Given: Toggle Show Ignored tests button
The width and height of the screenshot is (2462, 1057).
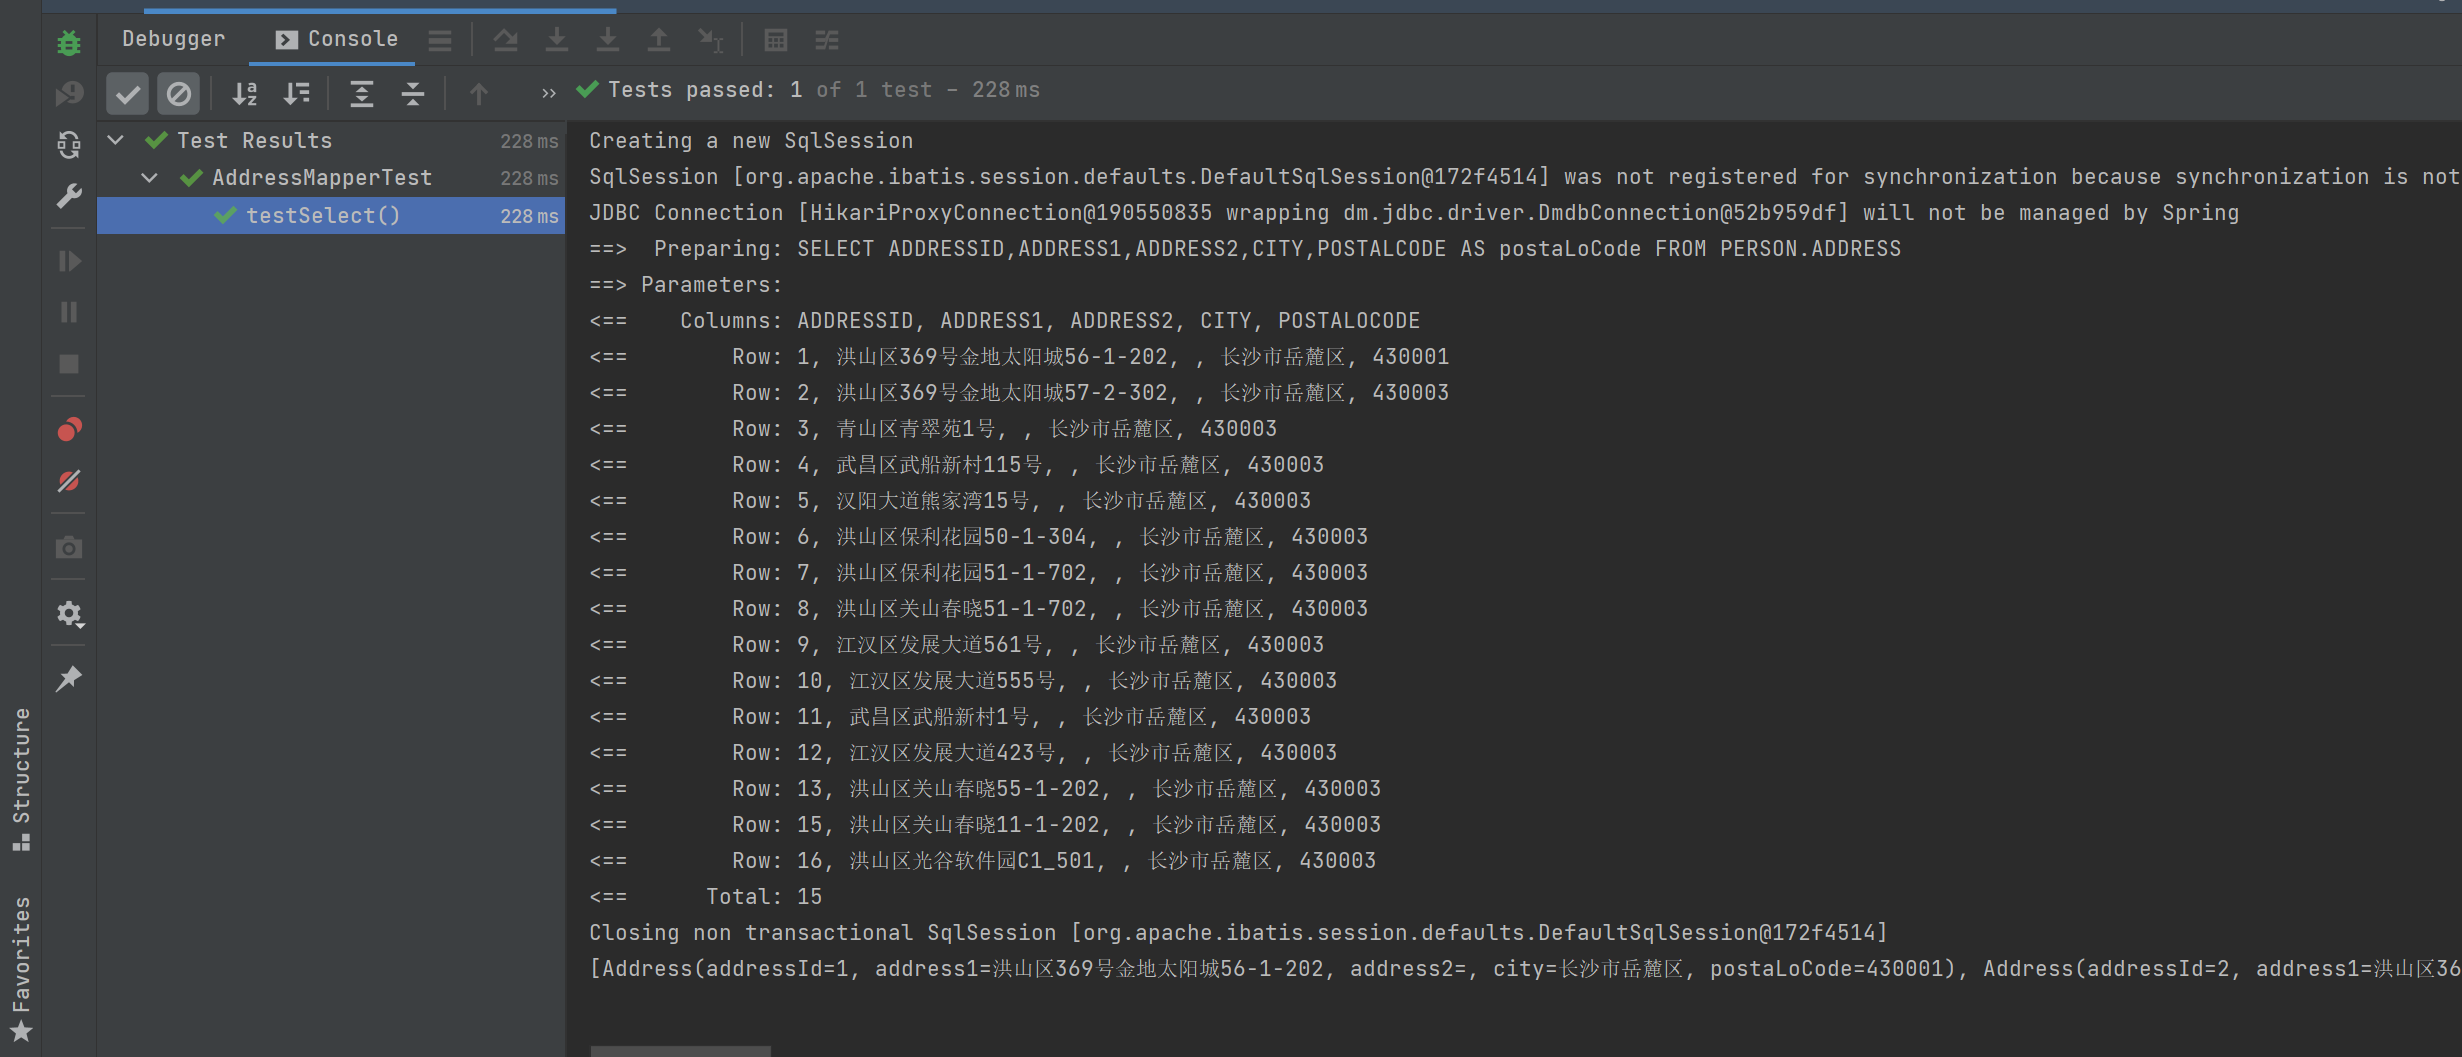Looking at the screenshot, I should (178, 94).
